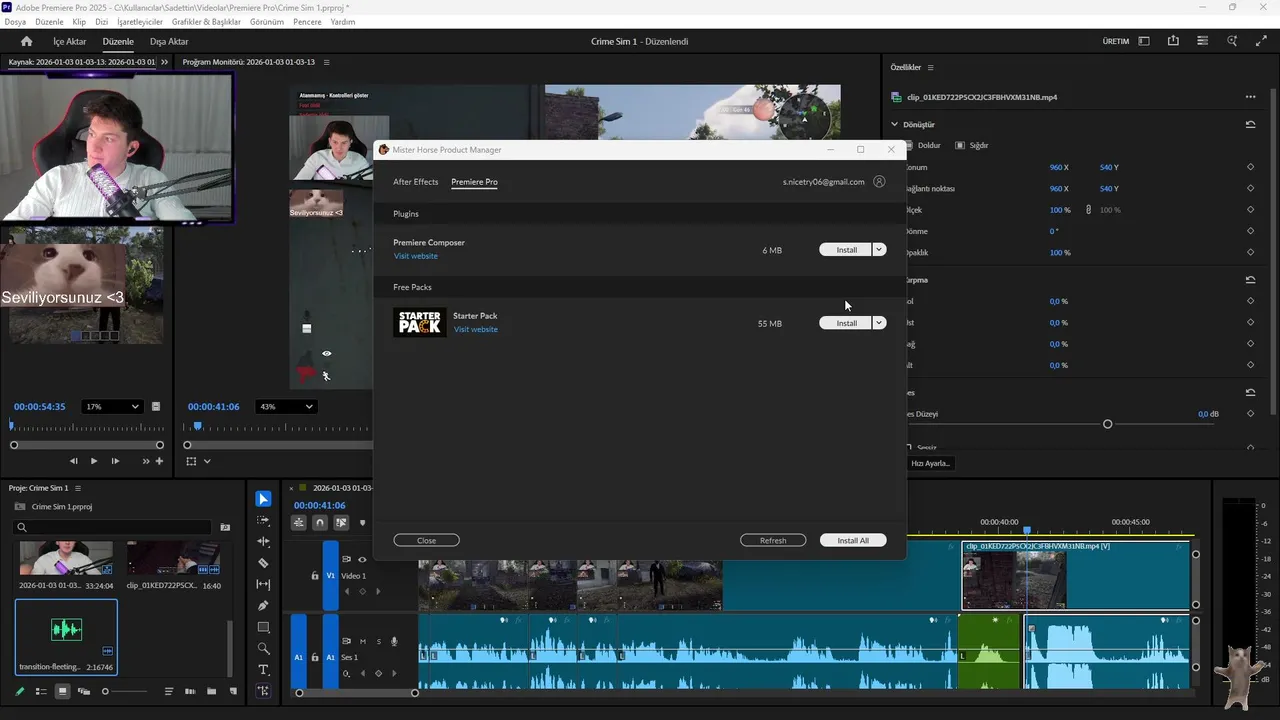Select the Pen tool
This screenshot has width=1280, height=720.
click(263, 605)
